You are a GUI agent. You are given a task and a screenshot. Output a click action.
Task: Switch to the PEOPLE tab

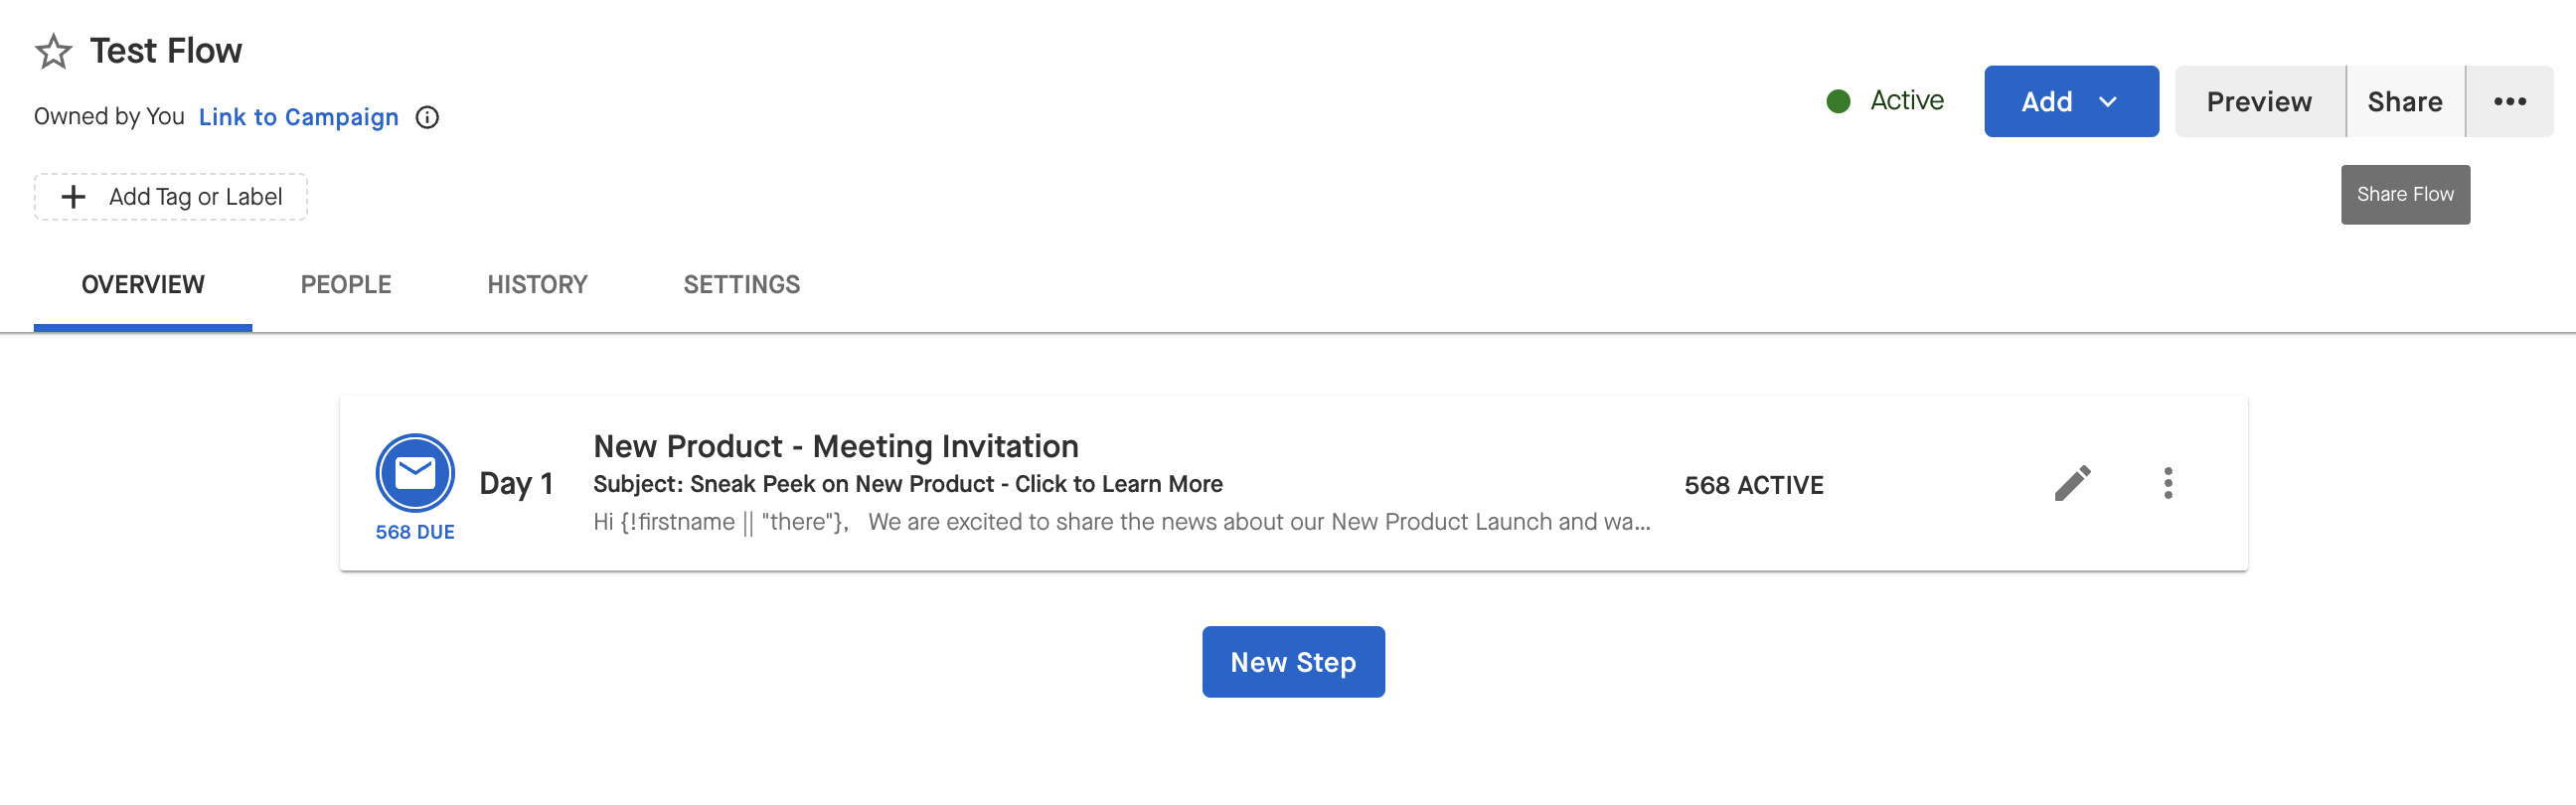[346, 285]
